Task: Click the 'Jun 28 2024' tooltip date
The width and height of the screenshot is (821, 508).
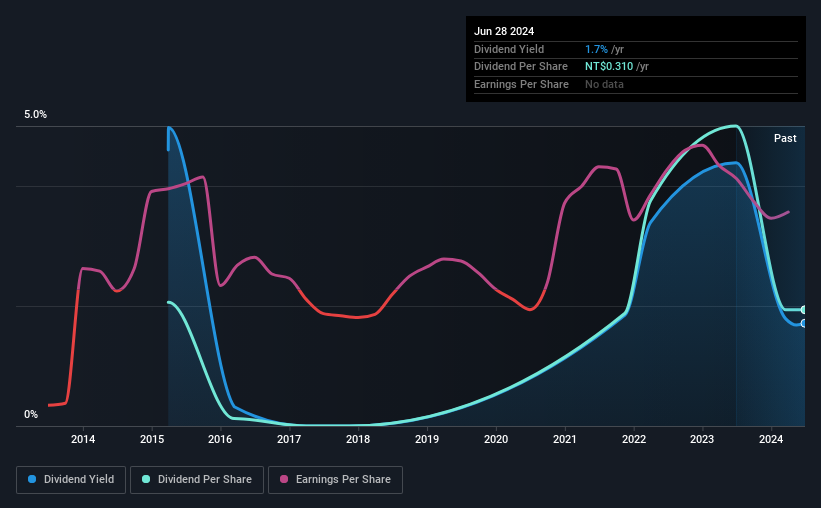Action: (504, 31)
